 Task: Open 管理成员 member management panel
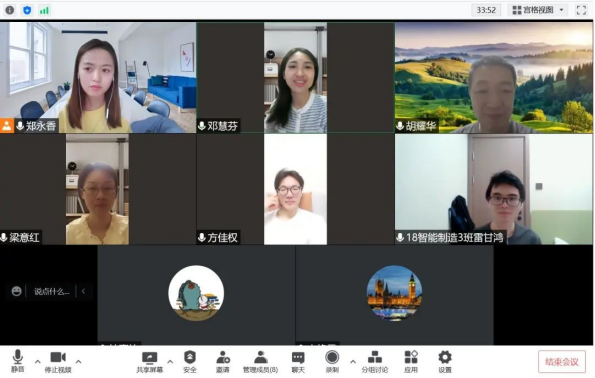point(260,362)
